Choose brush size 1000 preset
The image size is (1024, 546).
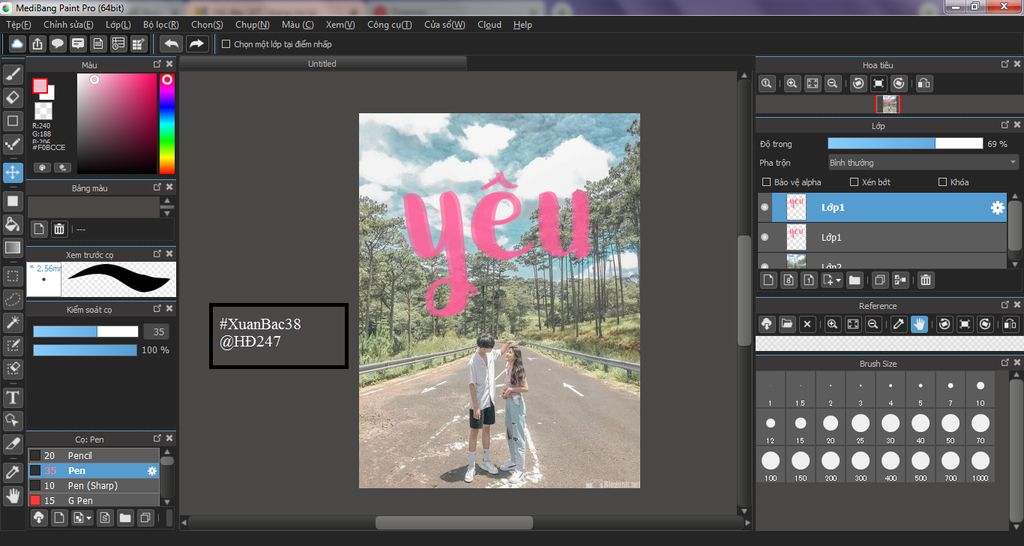pos(980,465)
